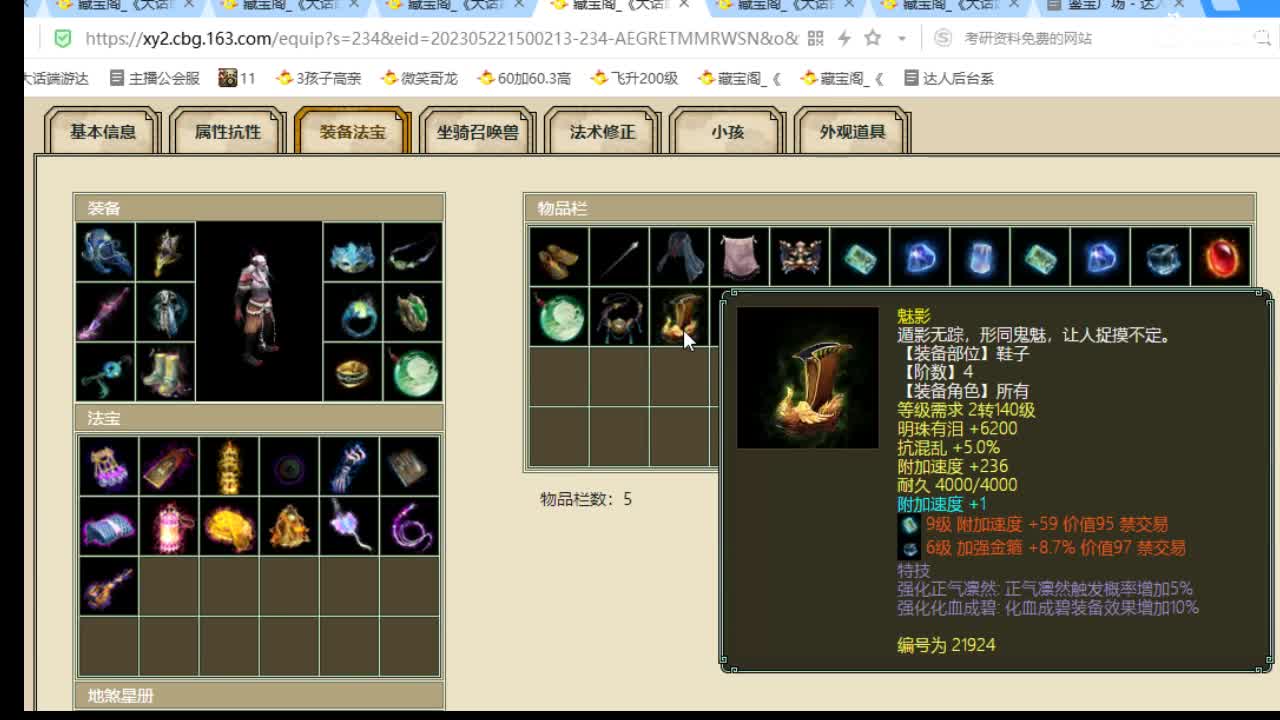
Task: Select the lute instrument talisman in 法宝
Action: click(x=109, y=586)
